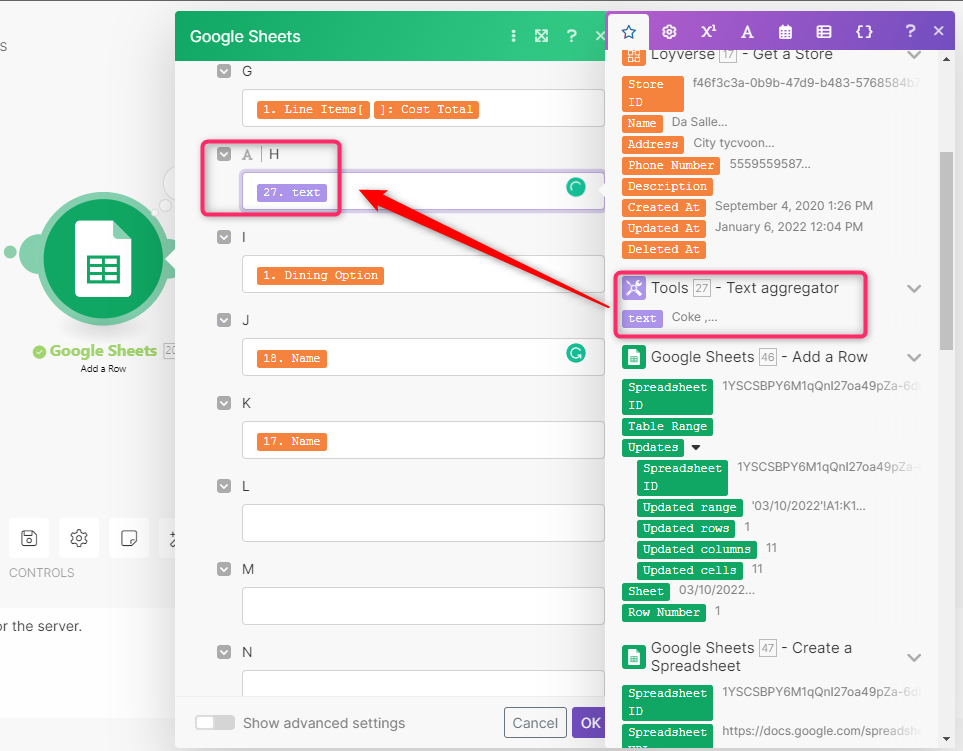Open the text functions tab

coord(747,31)
